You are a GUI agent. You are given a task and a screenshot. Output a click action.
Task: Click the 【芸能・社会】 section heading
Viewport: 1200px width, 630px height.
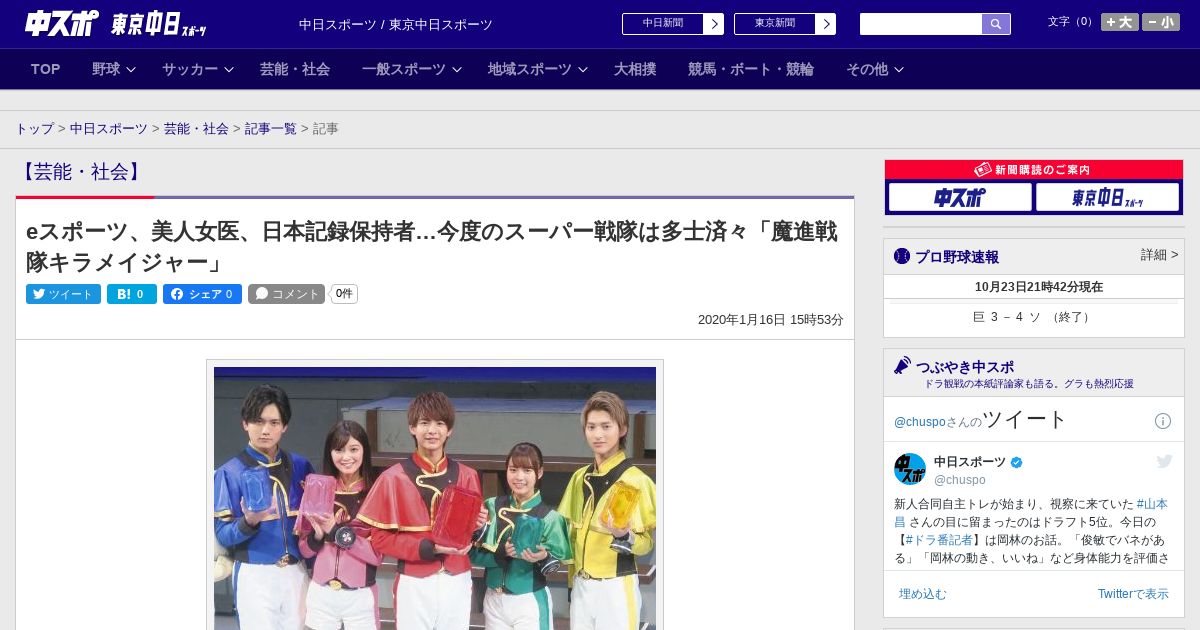[82, 172]
